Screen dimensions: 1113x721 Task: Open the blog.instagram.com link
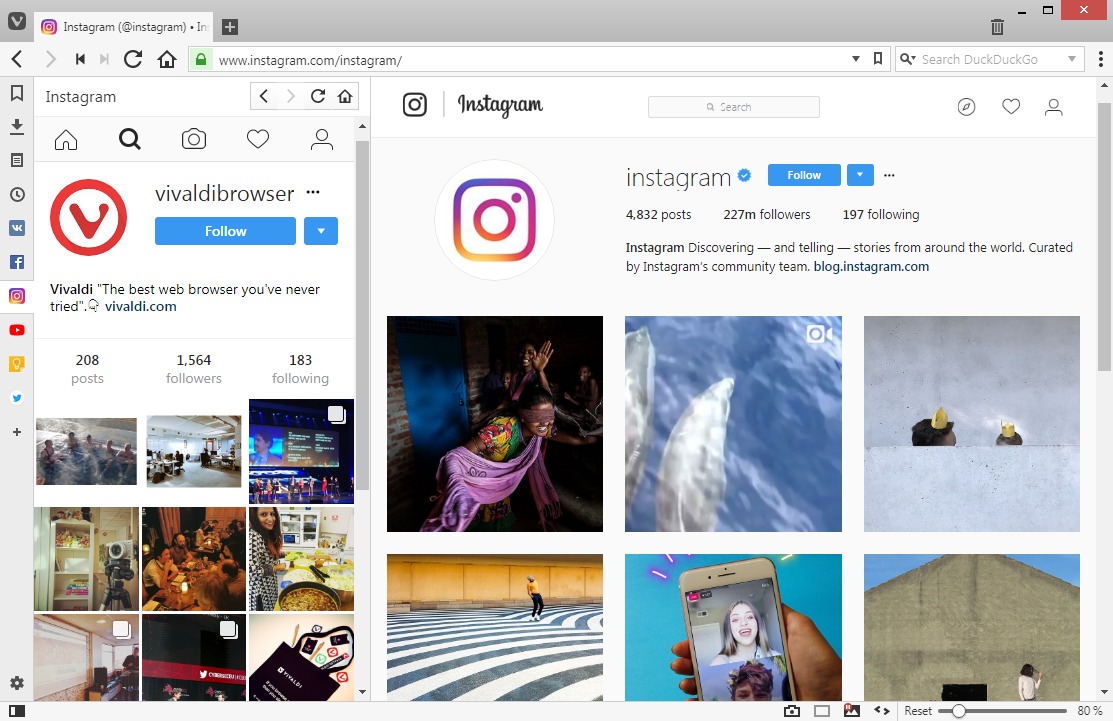click(871, 266)
